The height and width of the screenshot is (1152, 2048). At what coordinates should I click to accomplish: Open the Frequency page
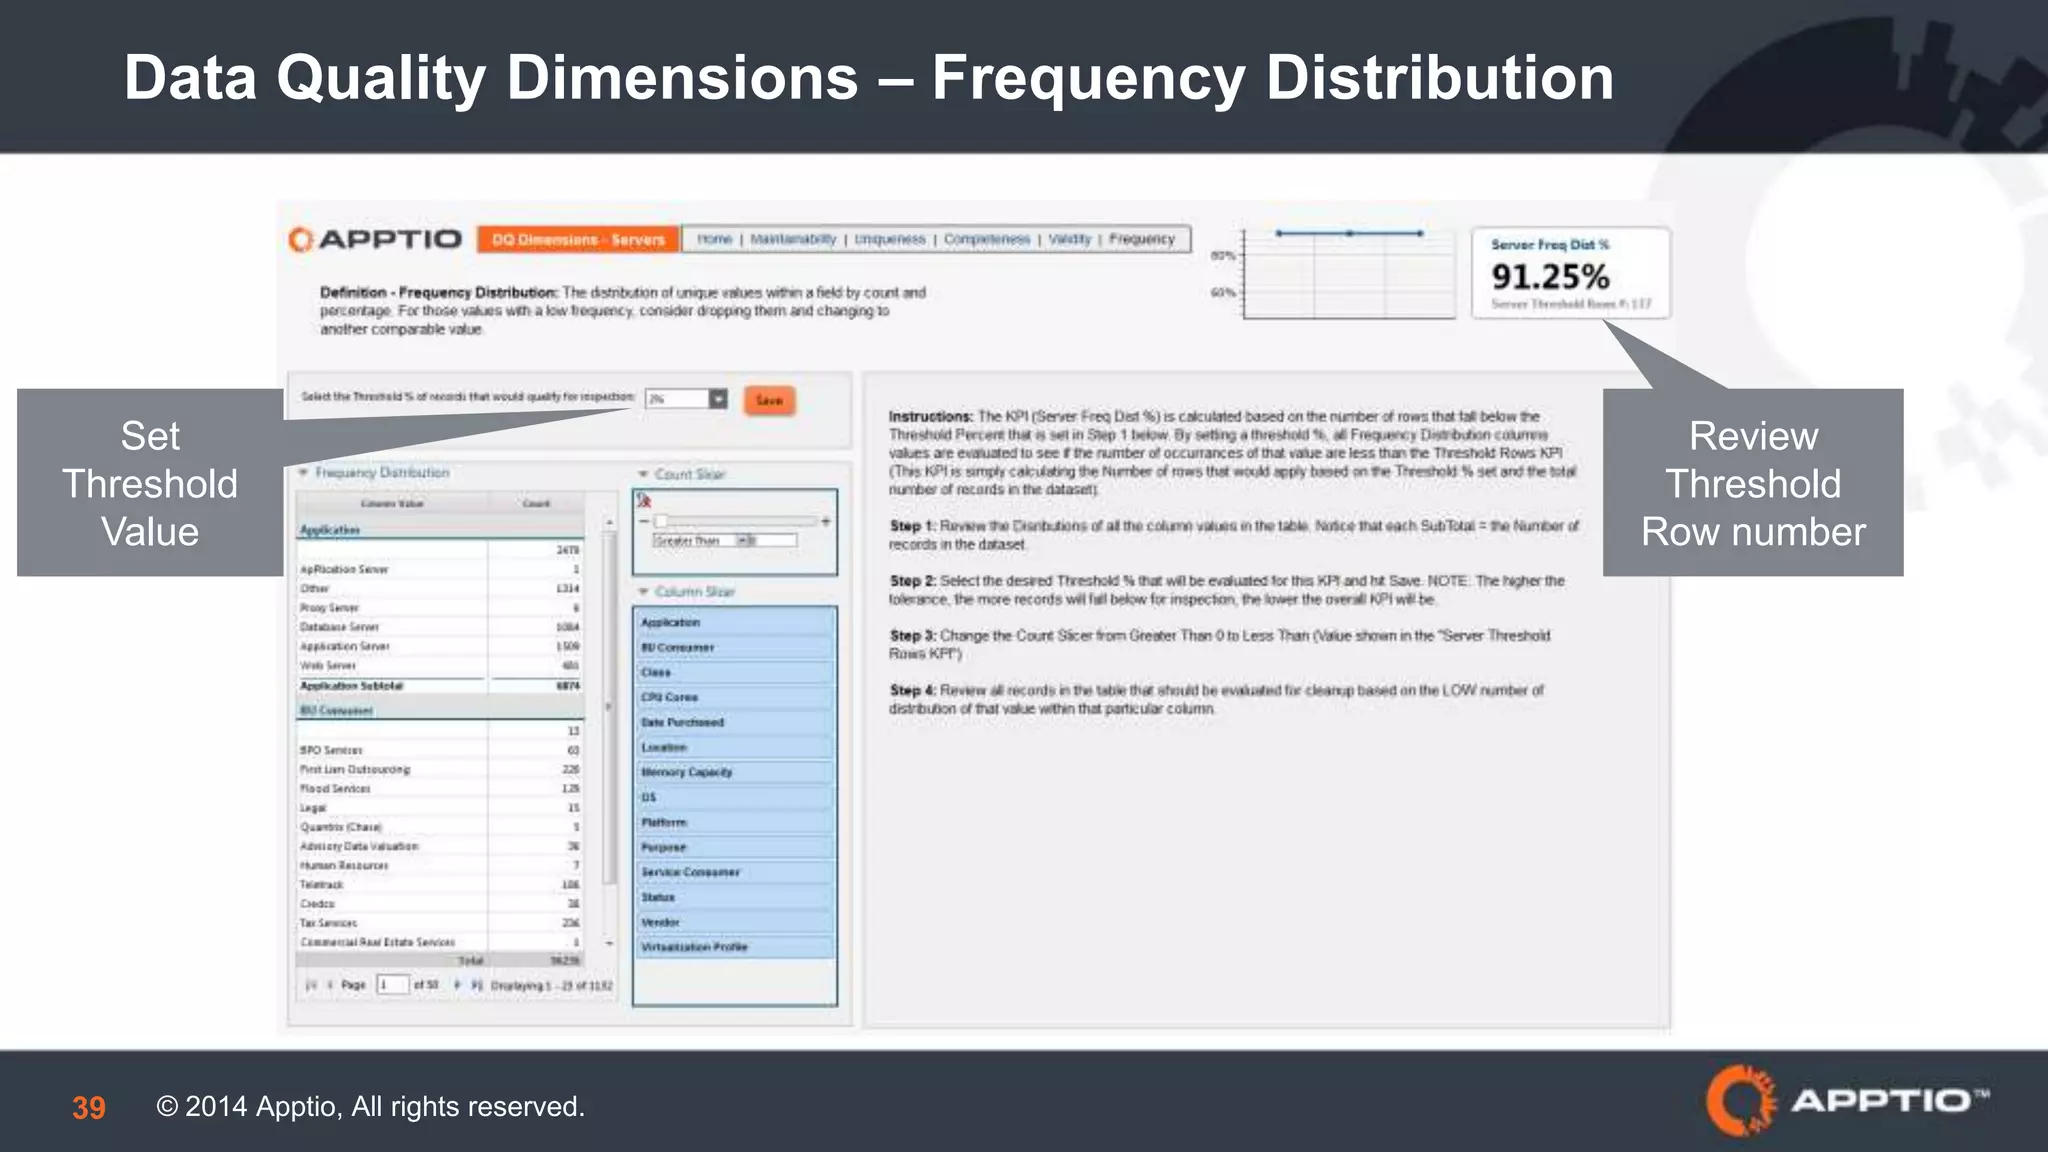pyautogui.click(x=1141, y=239)
